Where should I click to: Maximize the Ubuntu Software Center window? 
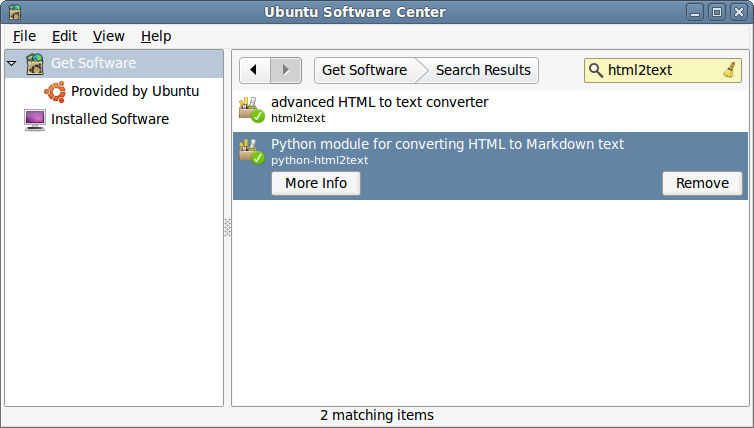point(717,12)
